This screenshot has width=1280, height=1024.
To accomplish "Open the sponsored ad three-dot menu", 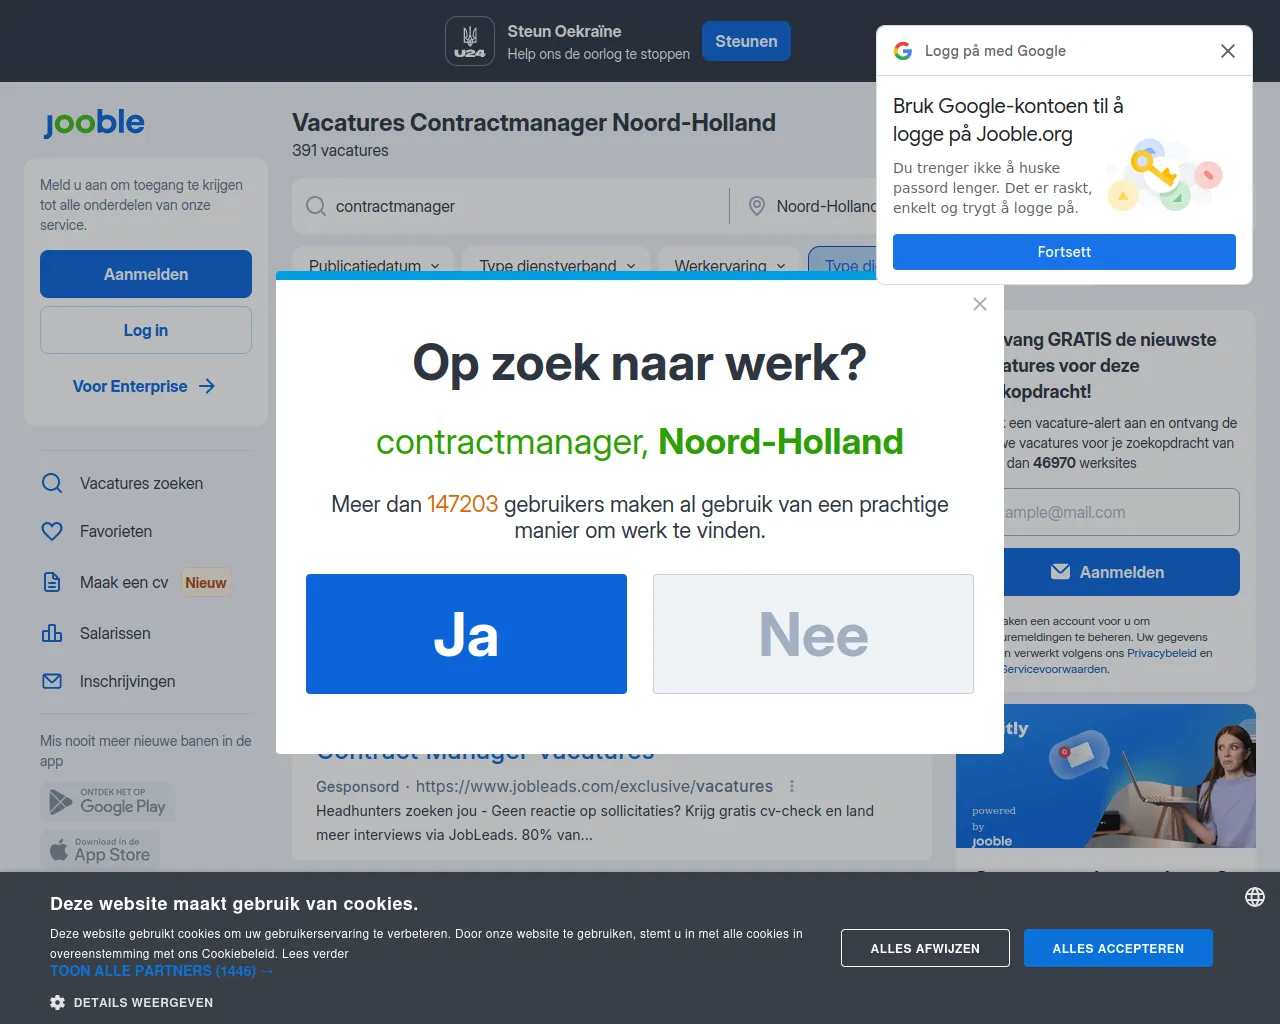I will pos(792,786).
